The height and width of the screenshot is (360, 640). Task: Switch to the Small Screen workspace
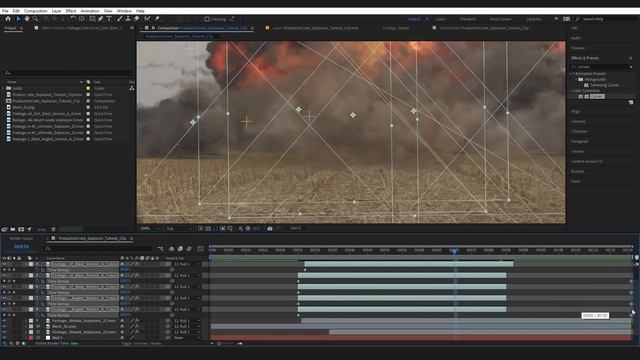point(500,19)
